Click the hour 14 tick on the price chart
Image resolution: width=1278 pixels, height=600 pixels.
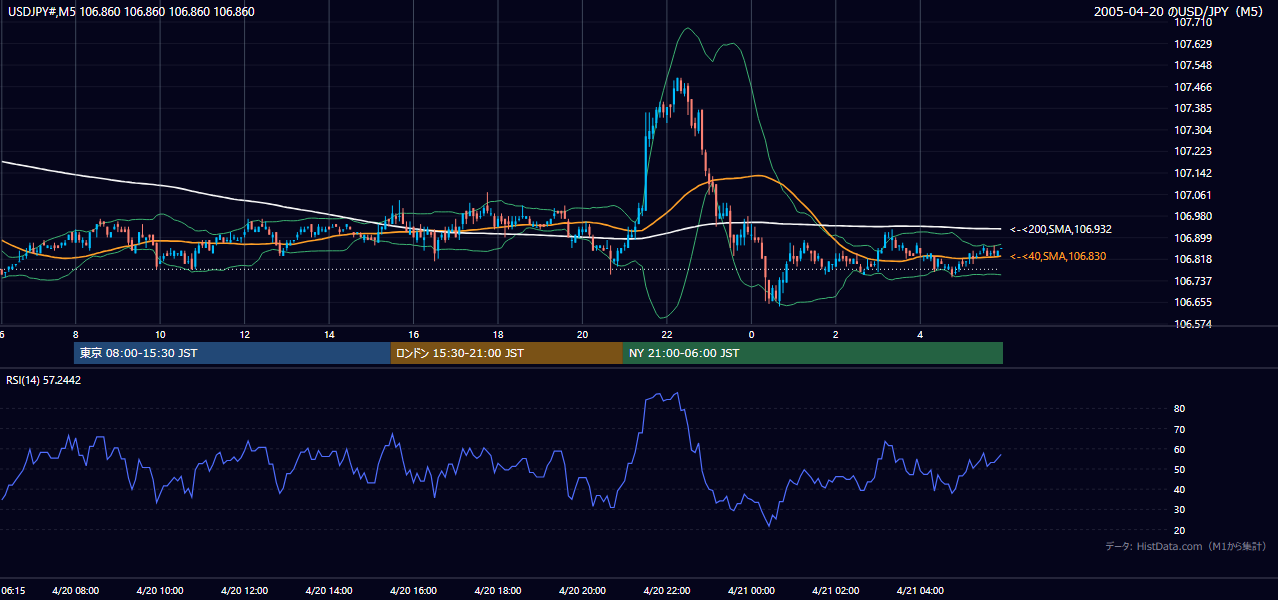pyautogui.click(x=329, y=335)
